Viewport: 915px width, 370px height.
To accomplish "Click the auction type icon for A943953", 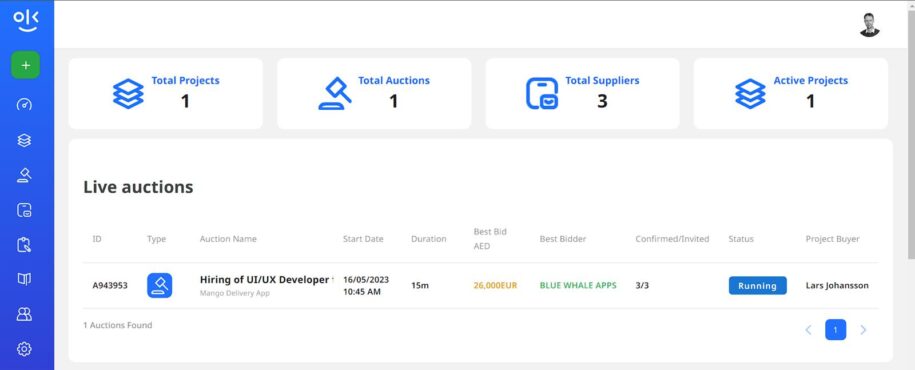I will pyautogui.click(x=159, y=285).
